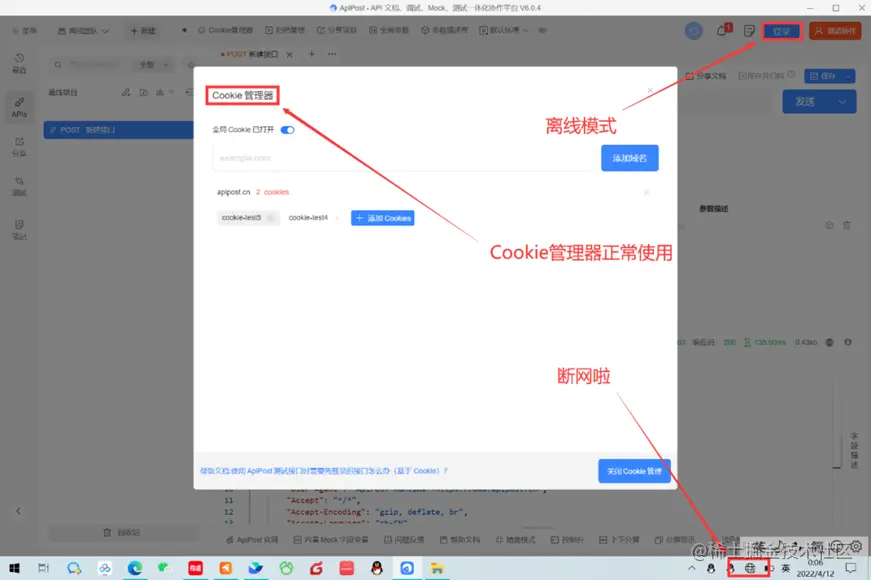Open the notes sidebar icon

pos(19,229)
